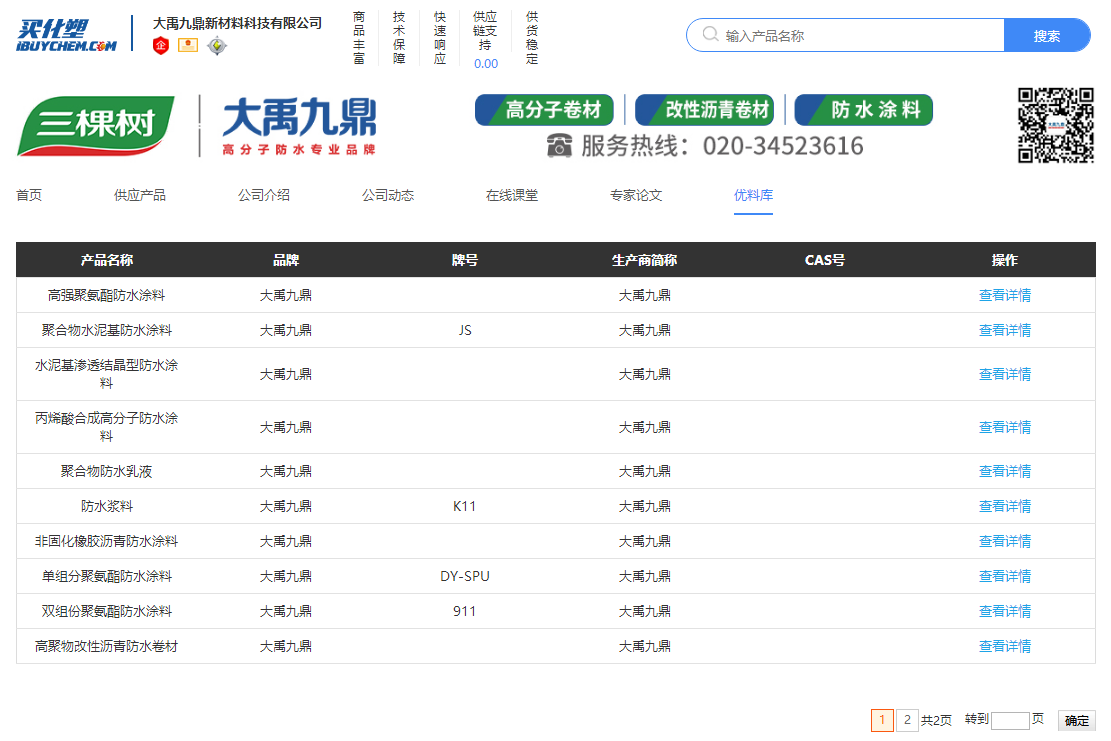Screen dimensions: 1111x741
Task: Select the 优料库 navigation tab
Action: coord(753,195)
